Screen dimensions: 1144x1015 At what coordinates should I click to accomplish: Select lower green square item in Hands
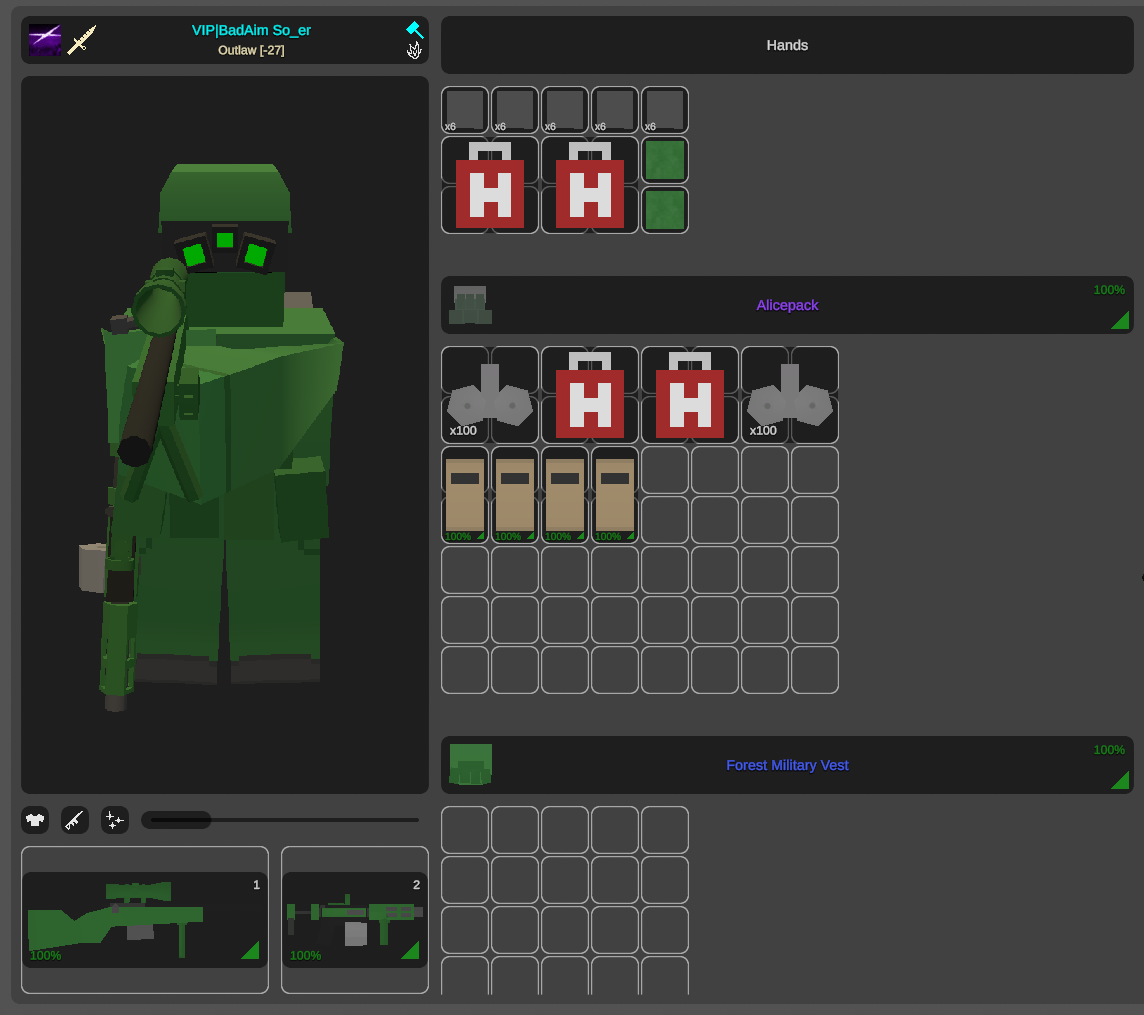point(665,210)
